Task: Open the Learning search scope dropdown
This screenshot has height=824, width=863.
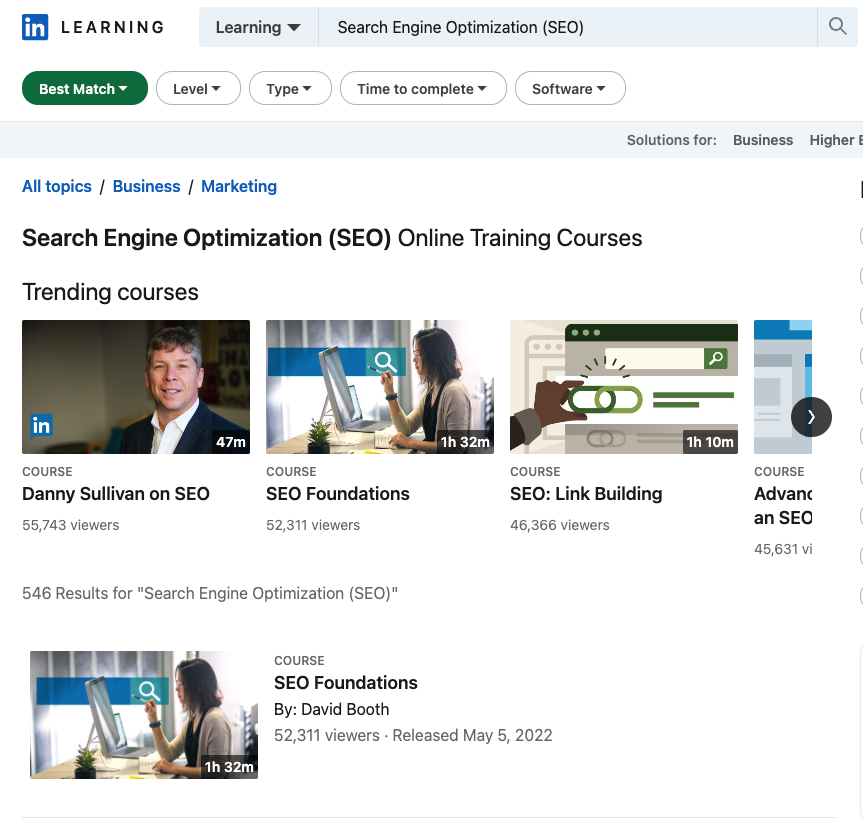Action: click(258, 27)
